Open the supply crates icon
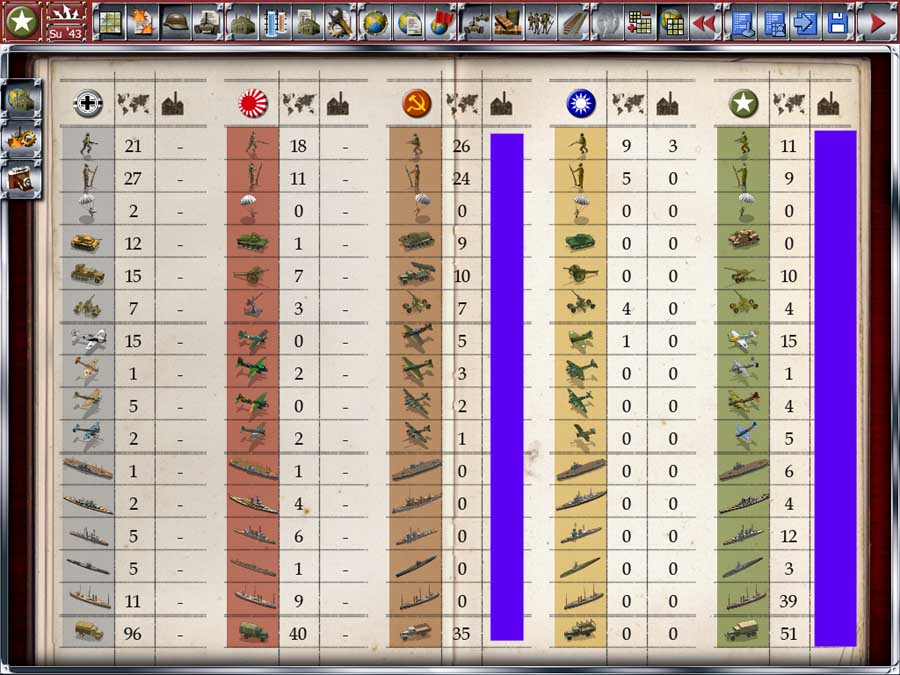Image resolution: width=900 pixels, height=675 pixels. (509, 22)
